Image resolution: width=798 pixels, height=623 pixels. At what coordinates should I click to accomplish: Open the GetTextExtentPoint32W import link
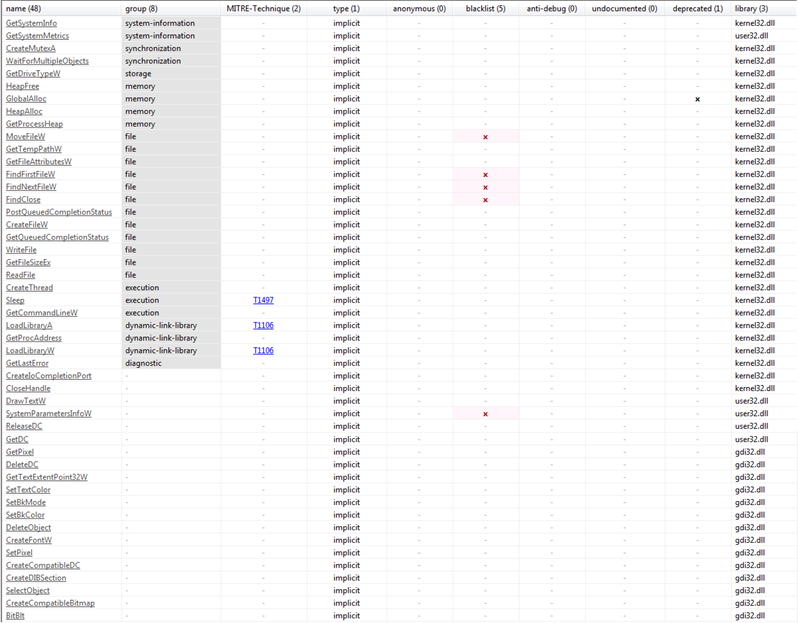[x=47, y=477]
